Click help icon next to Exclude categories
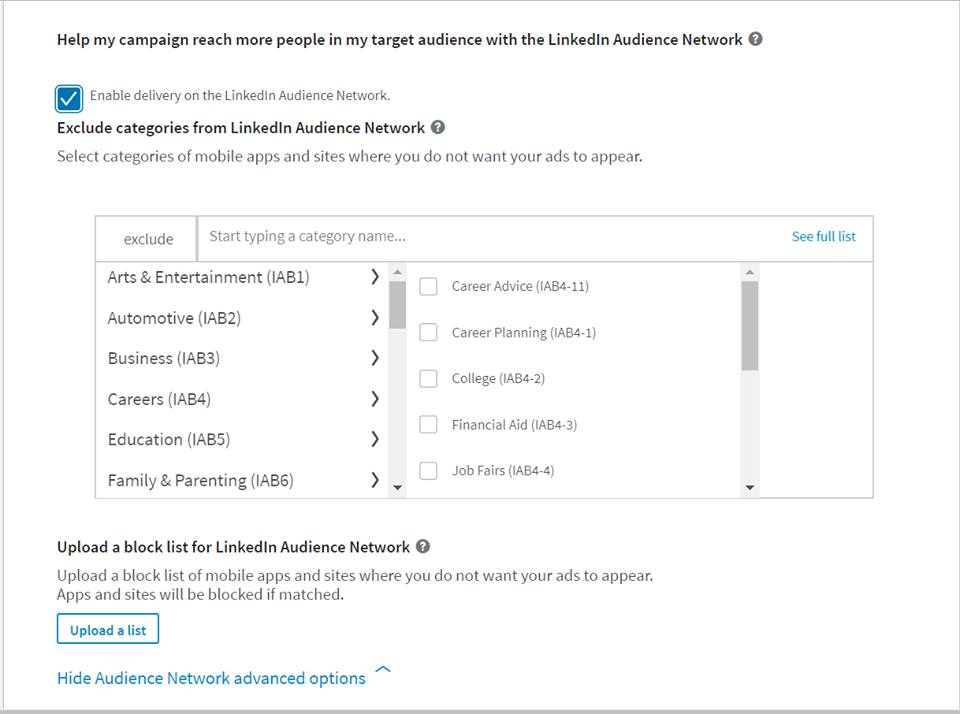Image resolution: width=960 pixels, height=714 pixels. point(437,127)
